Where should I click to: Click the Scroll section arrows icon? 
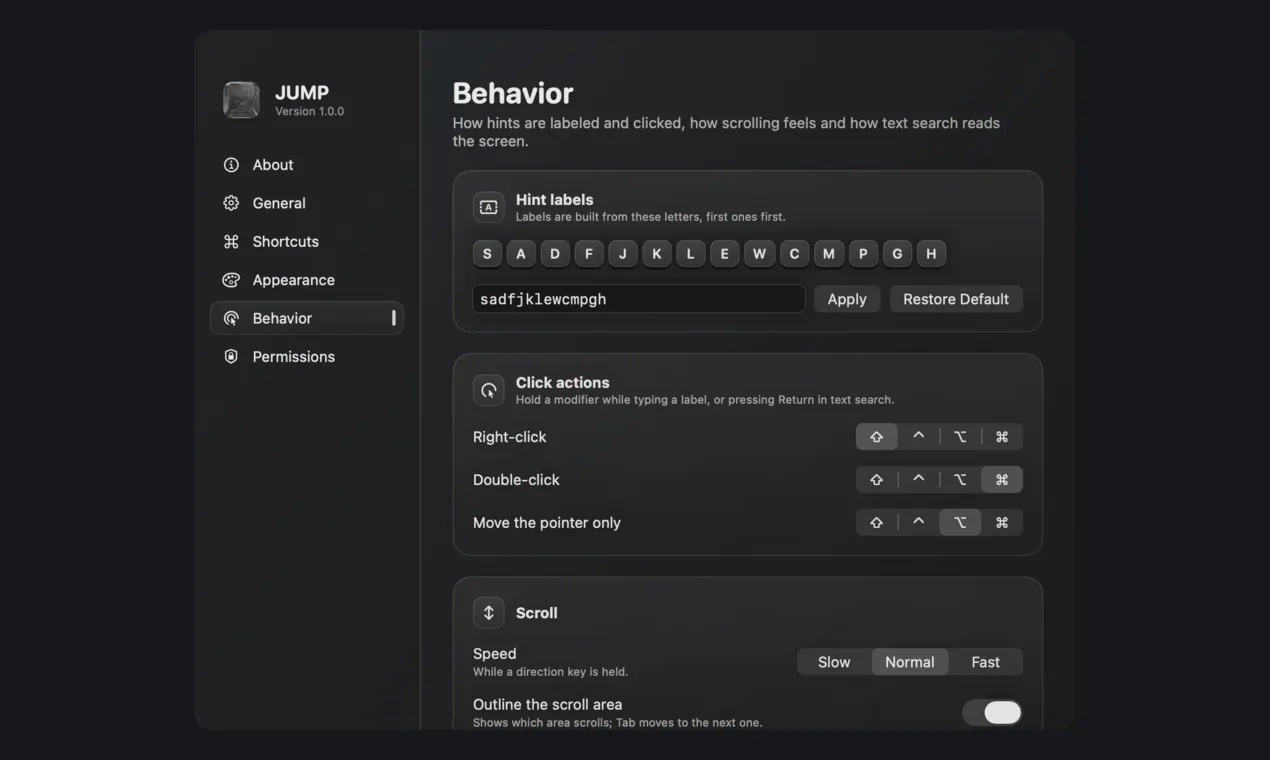point(489,613)
